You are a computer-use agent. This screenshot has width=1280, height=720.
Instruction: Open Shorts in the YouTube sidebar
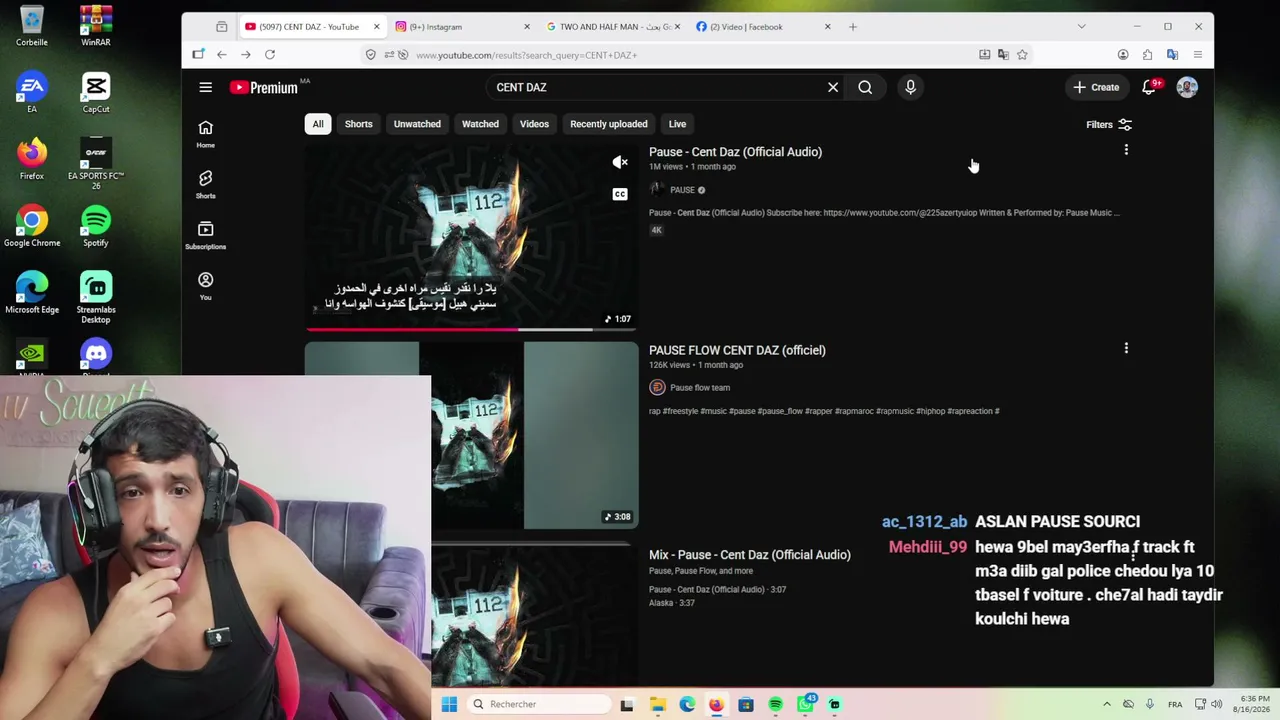tap(205, 184)
